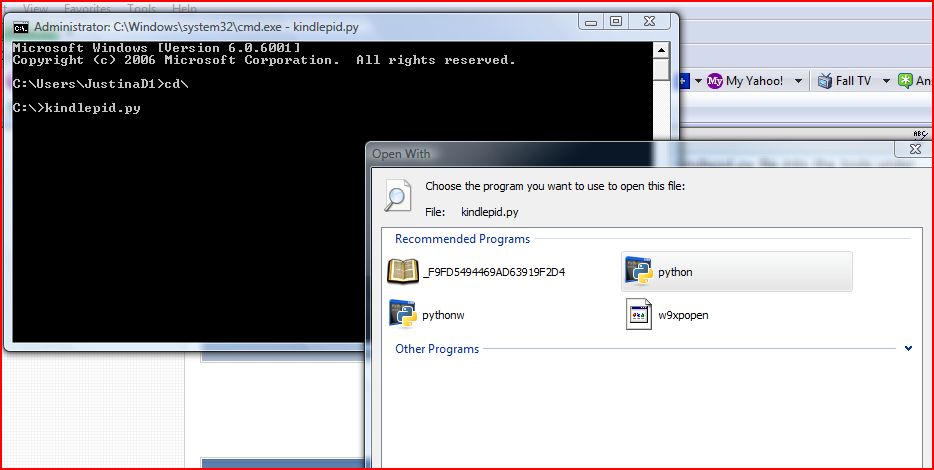Viewport: 934px width, 470px height.
Task: Select the book icon _F9FD5494469AD63919F2D4 program
Action: pos(403,272)
